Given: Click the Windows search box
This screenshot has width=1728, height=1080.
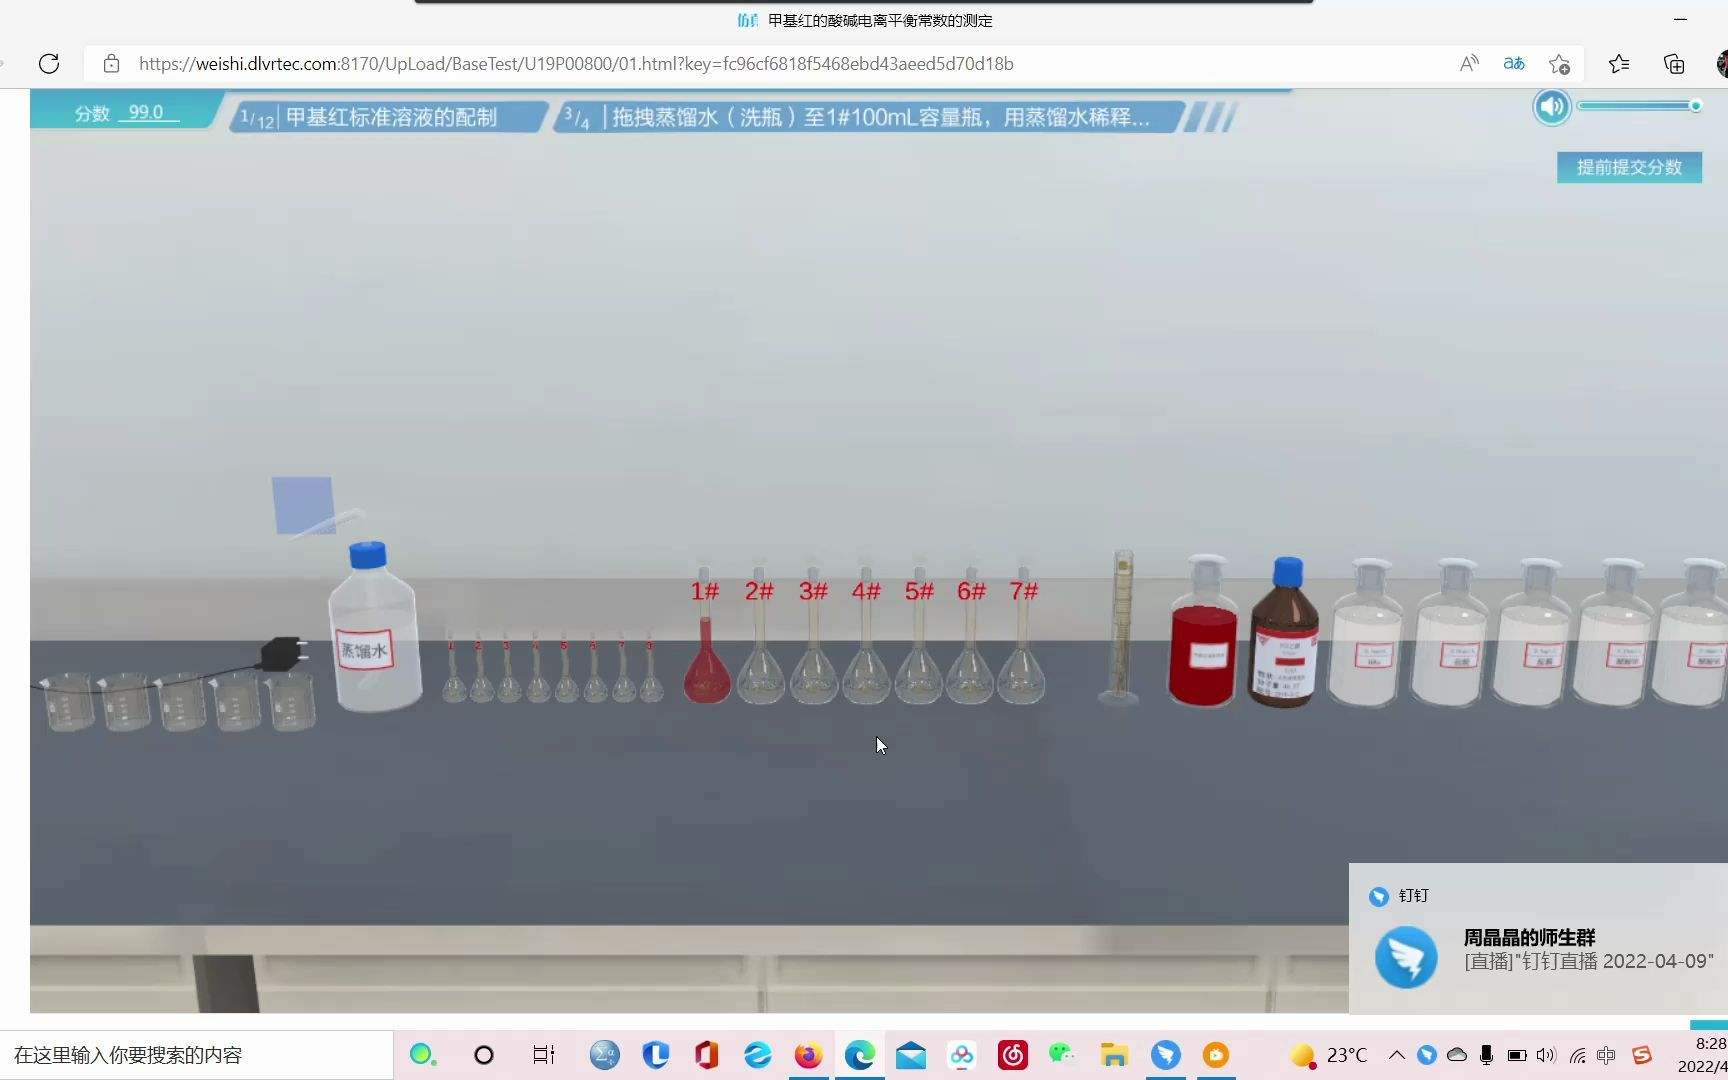Looking at the screenshot, I should (197, 1055).
